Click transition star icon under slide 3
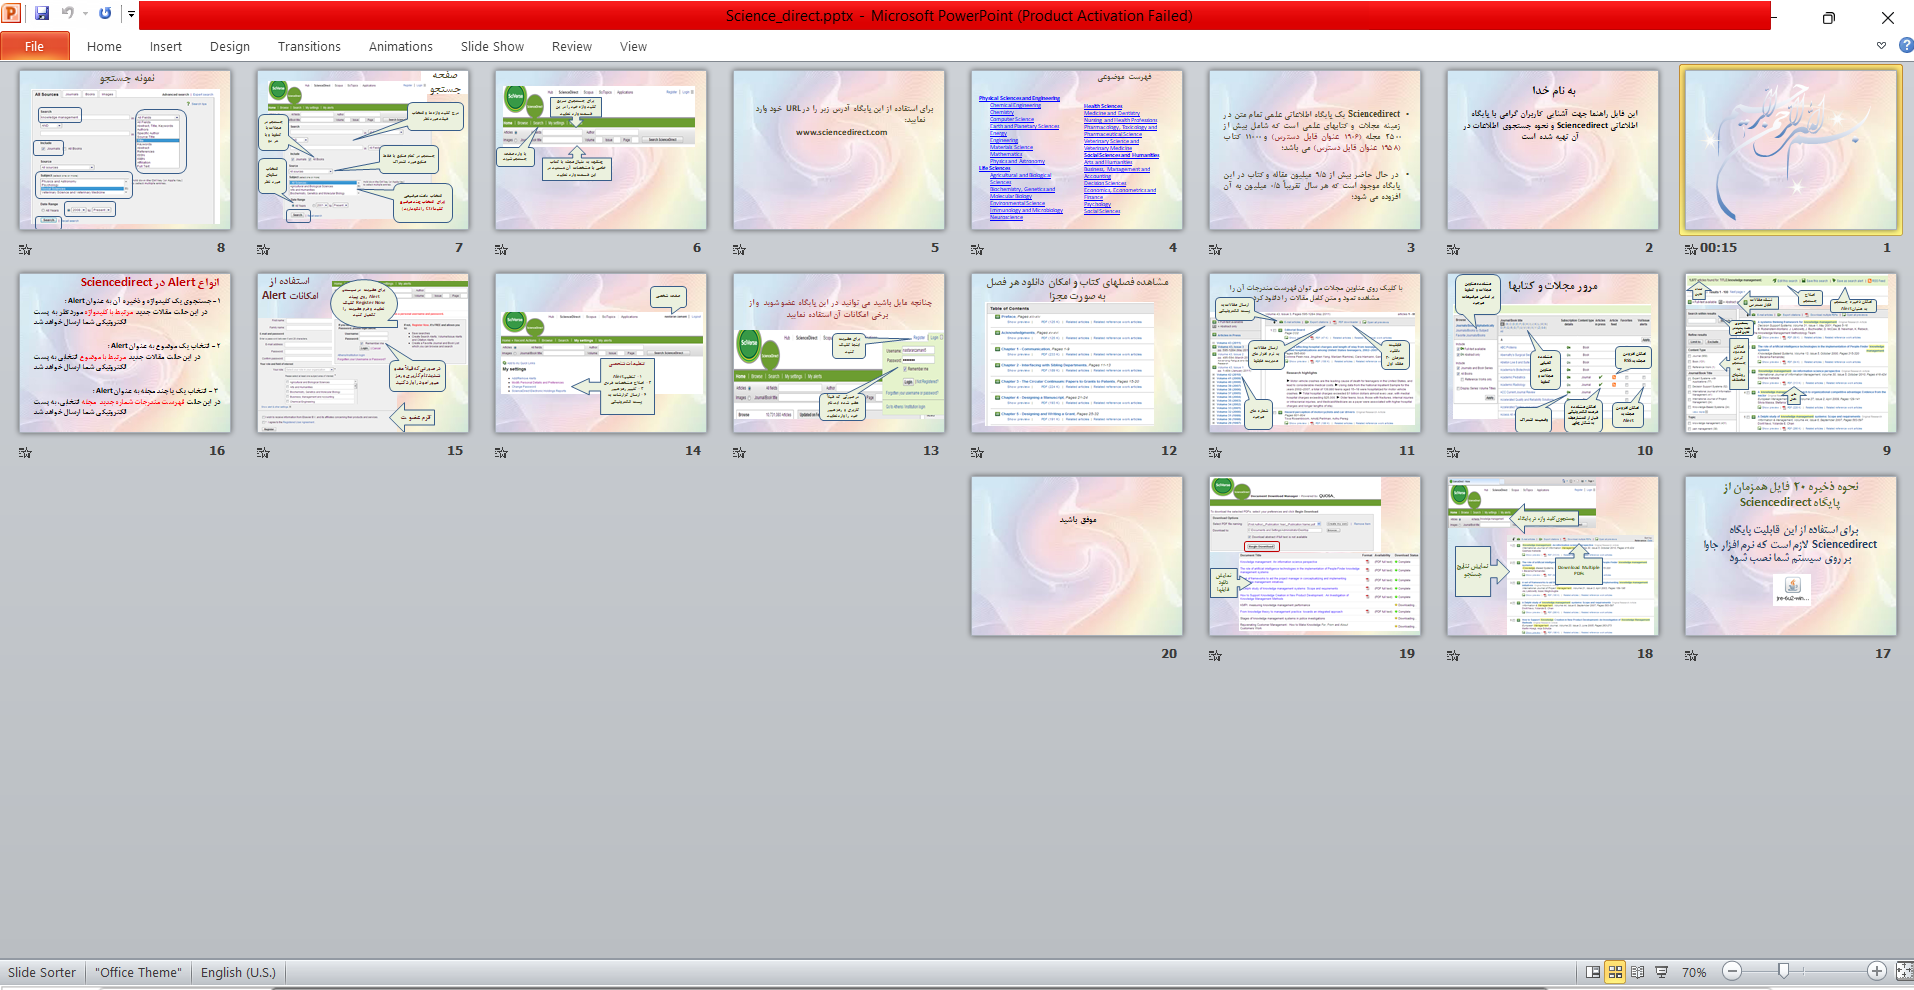This screenshot has width=1914, height=990. click(1215, 249)
